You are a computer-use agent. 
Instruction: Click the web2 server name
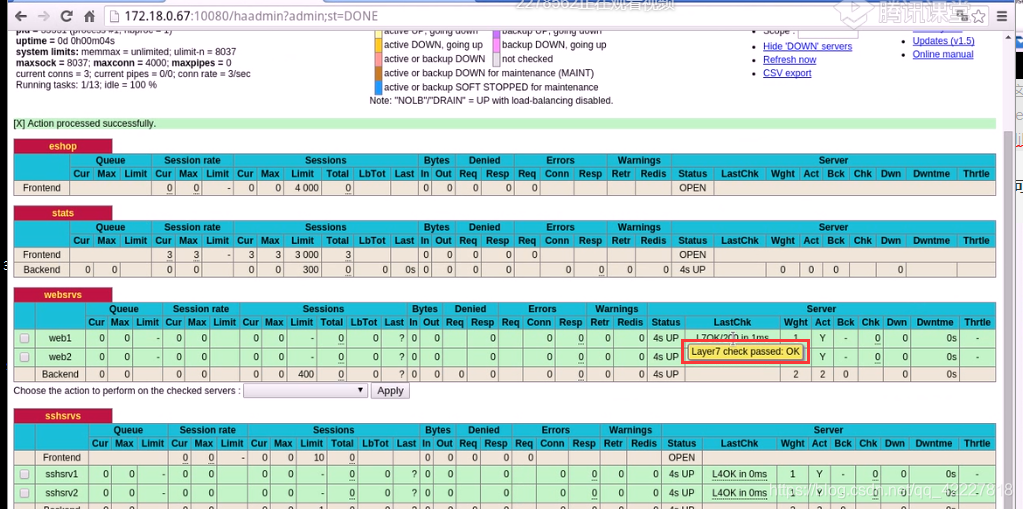[x=60, y=357]
